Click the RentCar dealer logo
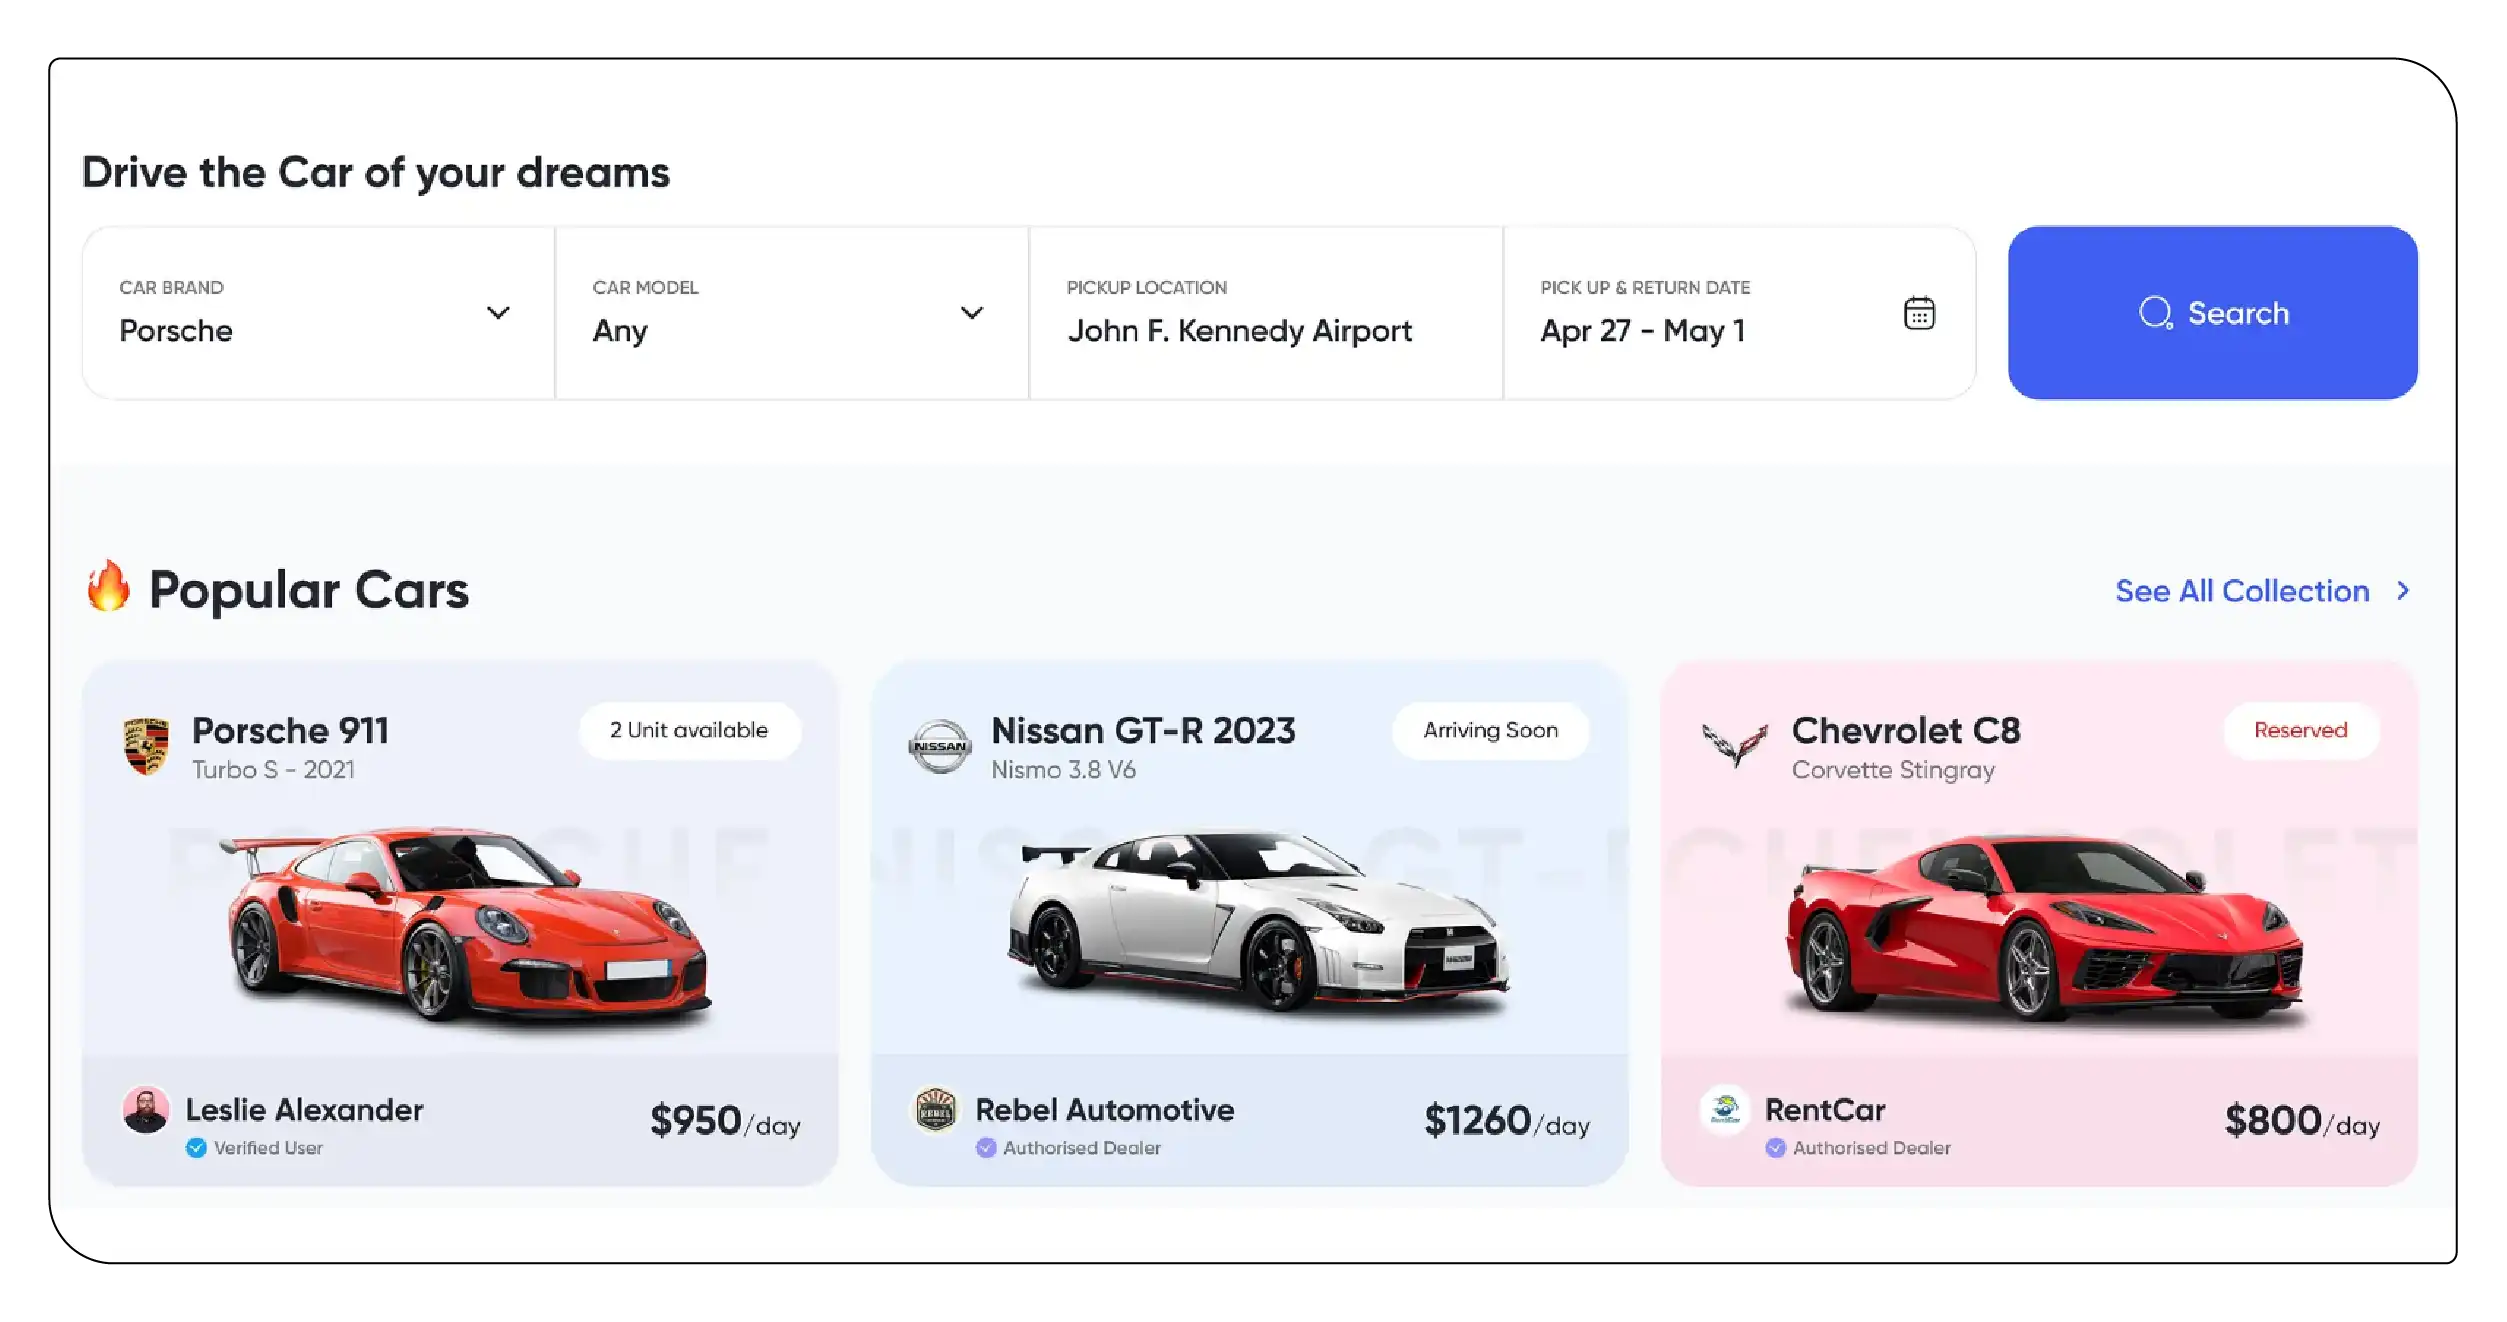Image resolution: width=2507 pixels, height=1322 pixels. tap(1725, 1110)
